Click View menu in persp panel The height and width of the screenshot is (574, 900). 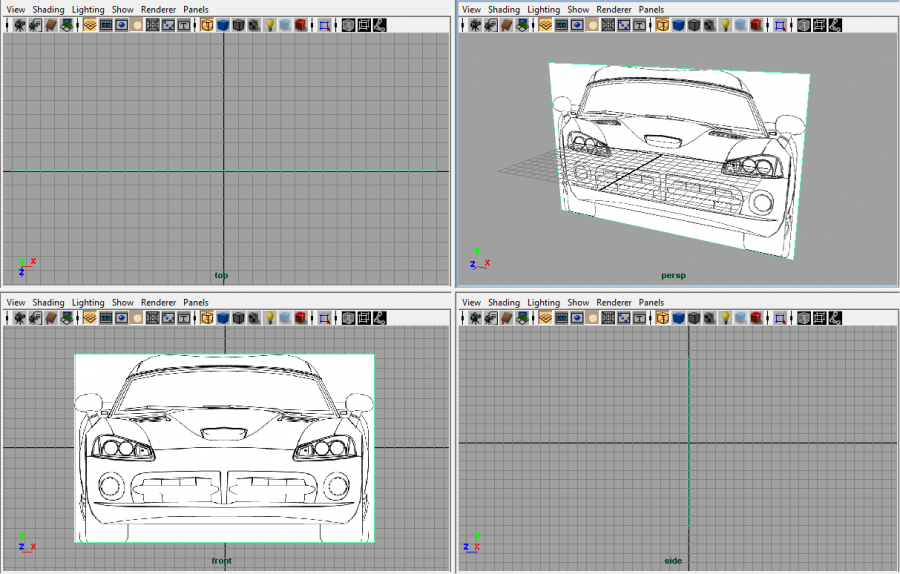pos(471,9)
